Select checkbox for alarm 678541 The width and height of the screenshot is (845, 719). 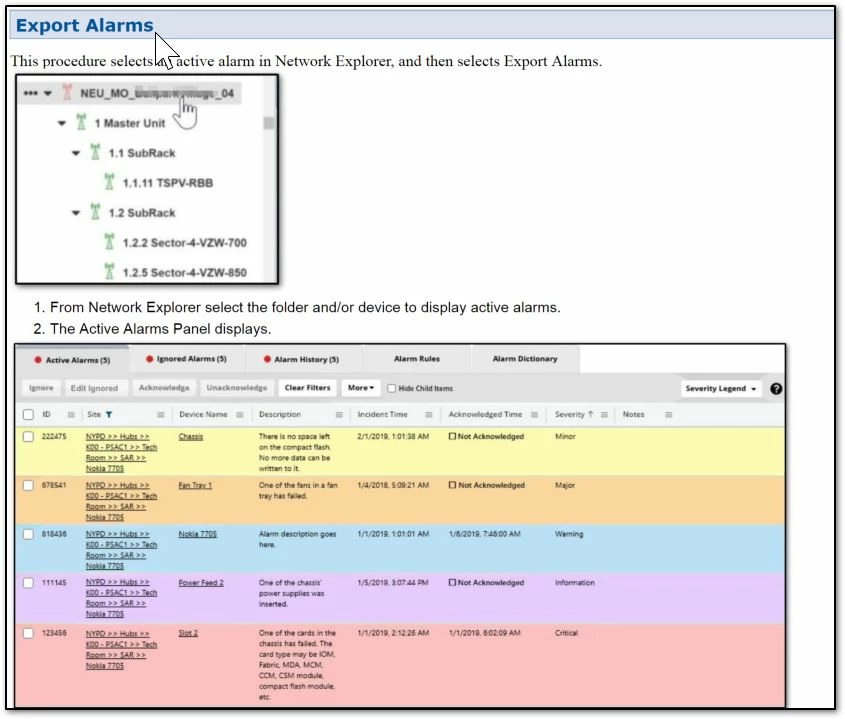click(29, 486)
